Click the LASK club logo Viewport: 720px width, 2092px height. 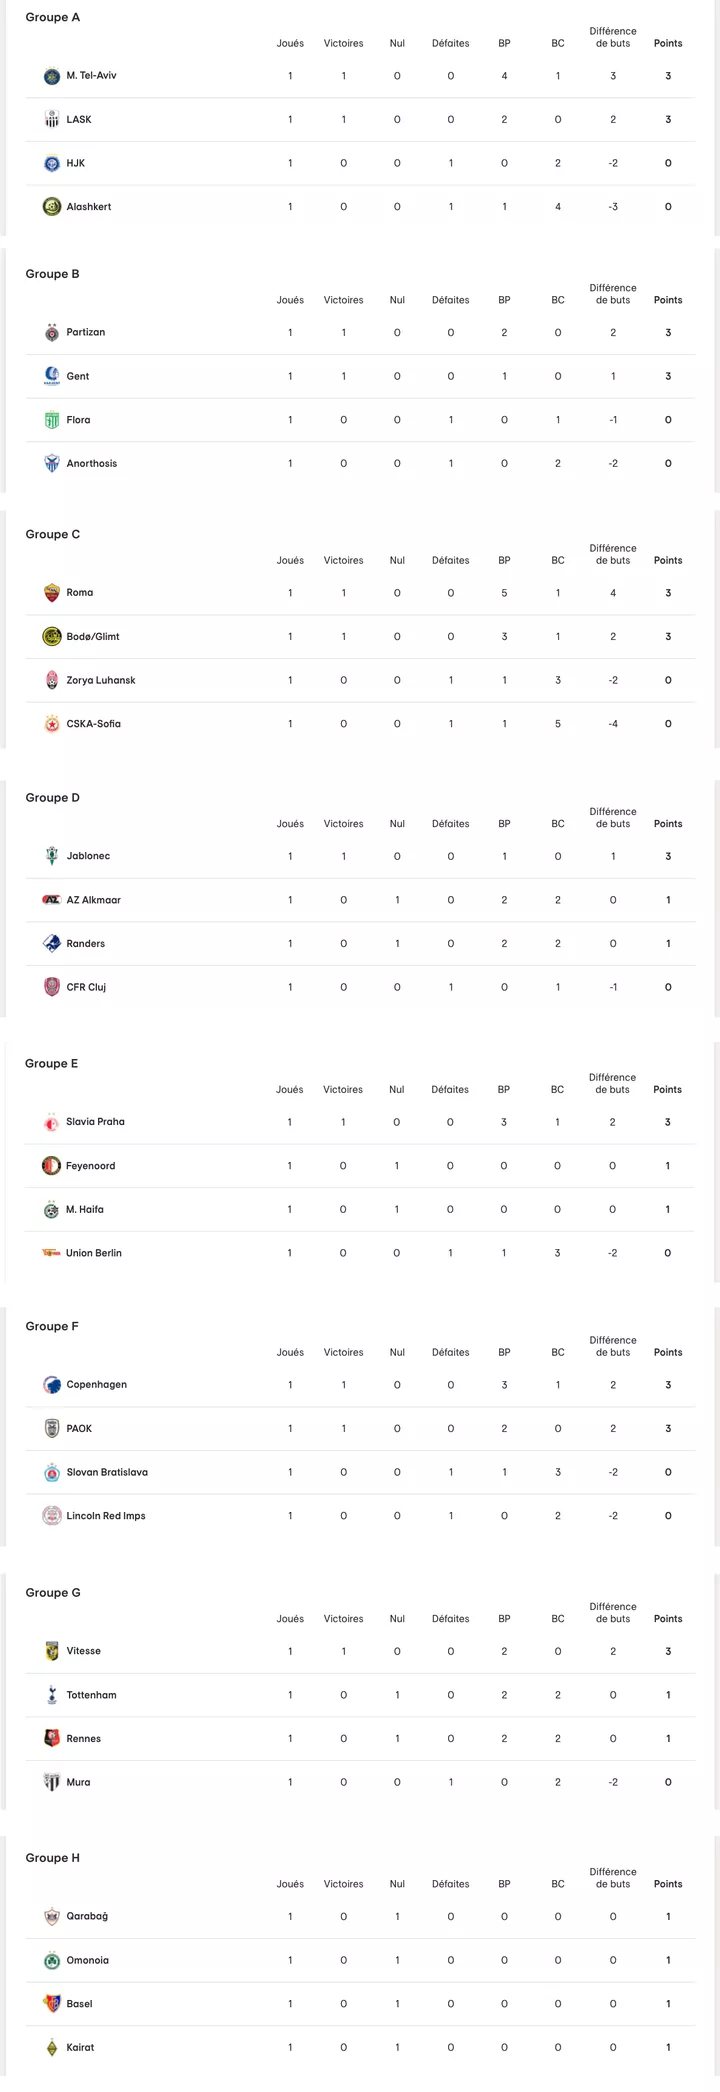coord(52,120)
